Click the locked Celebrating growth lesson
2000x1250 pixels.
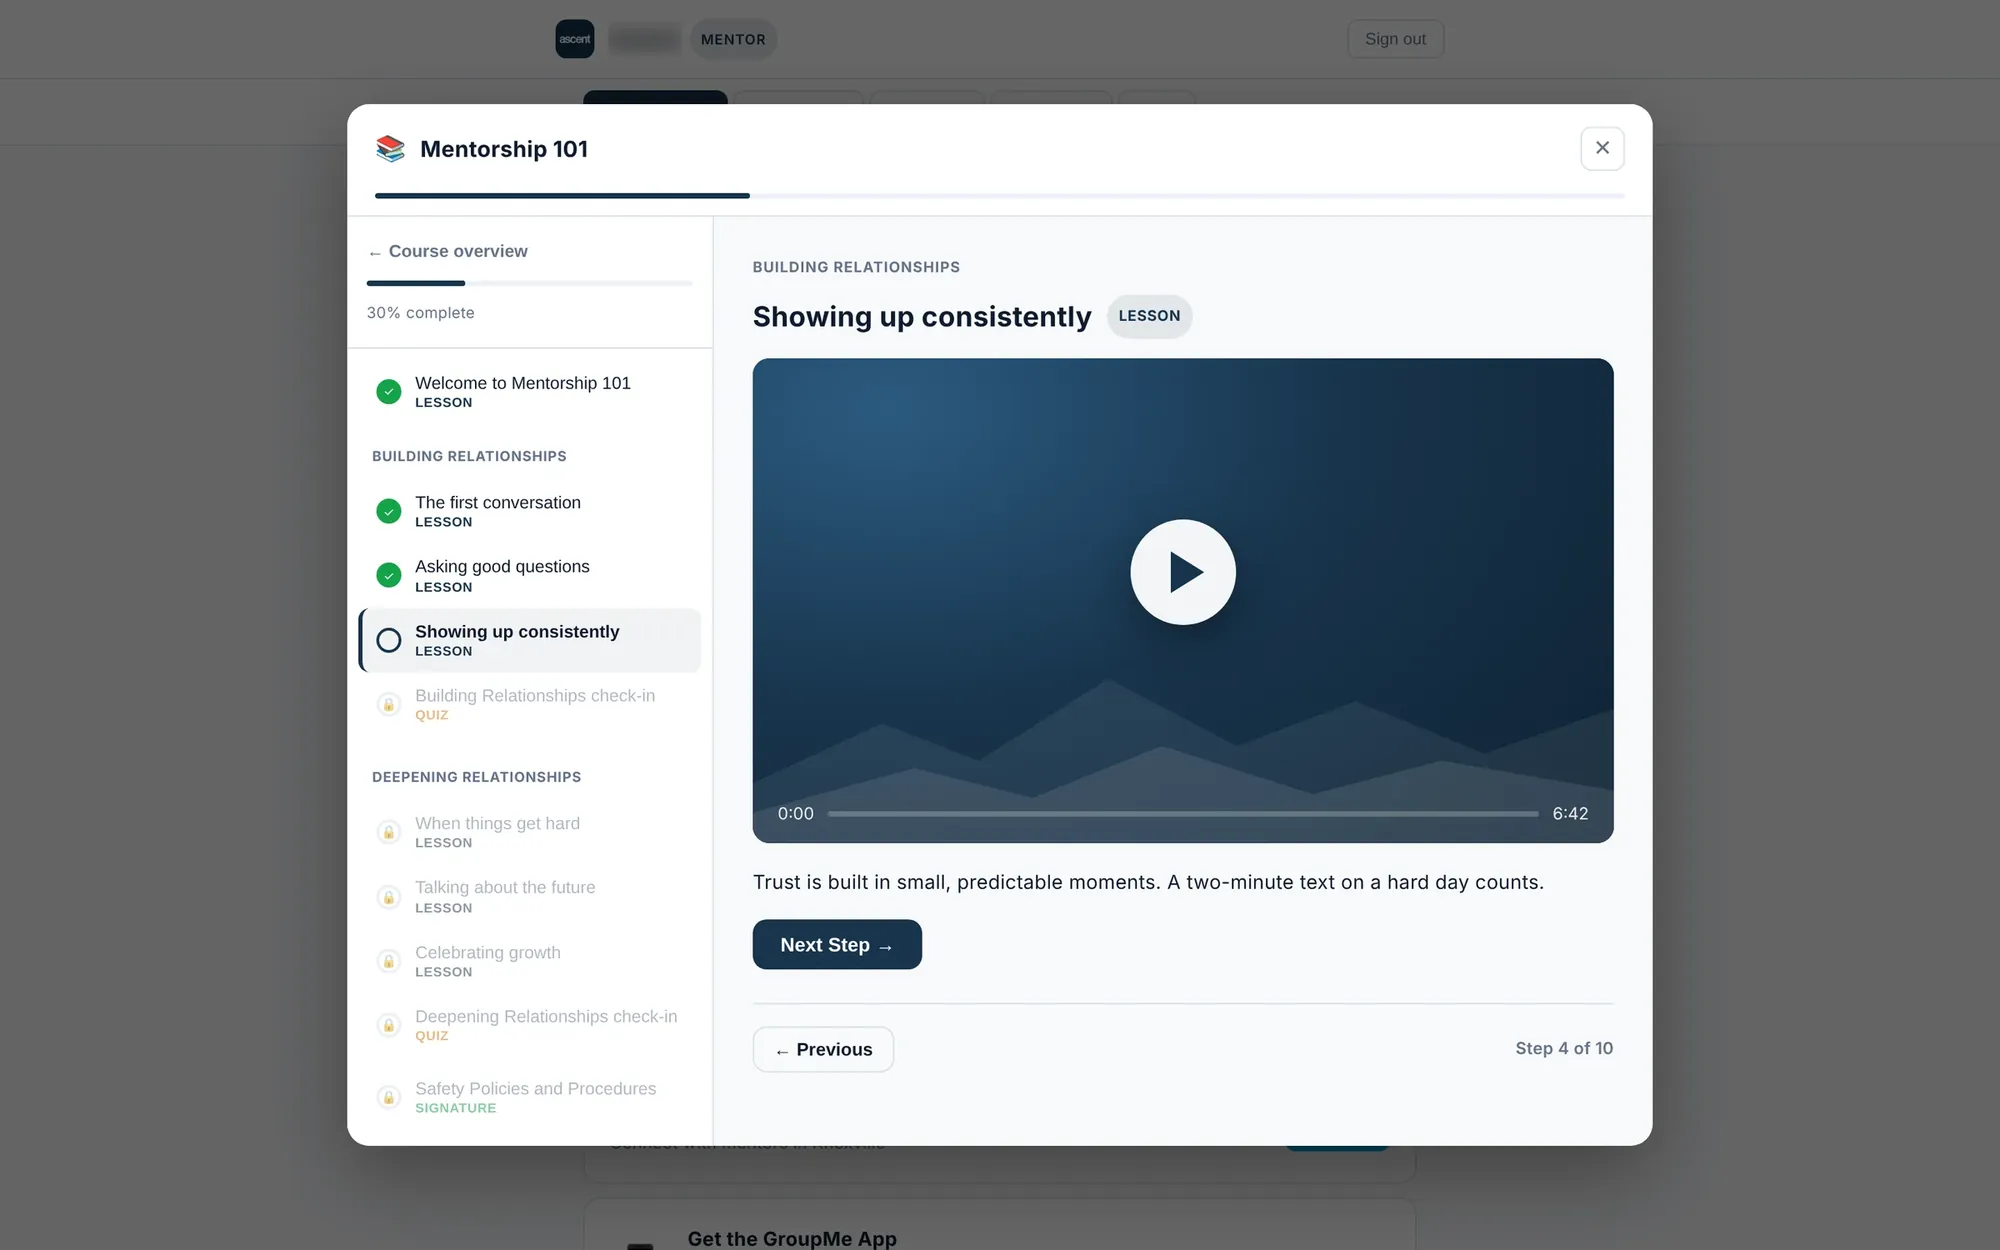[530, 961]
